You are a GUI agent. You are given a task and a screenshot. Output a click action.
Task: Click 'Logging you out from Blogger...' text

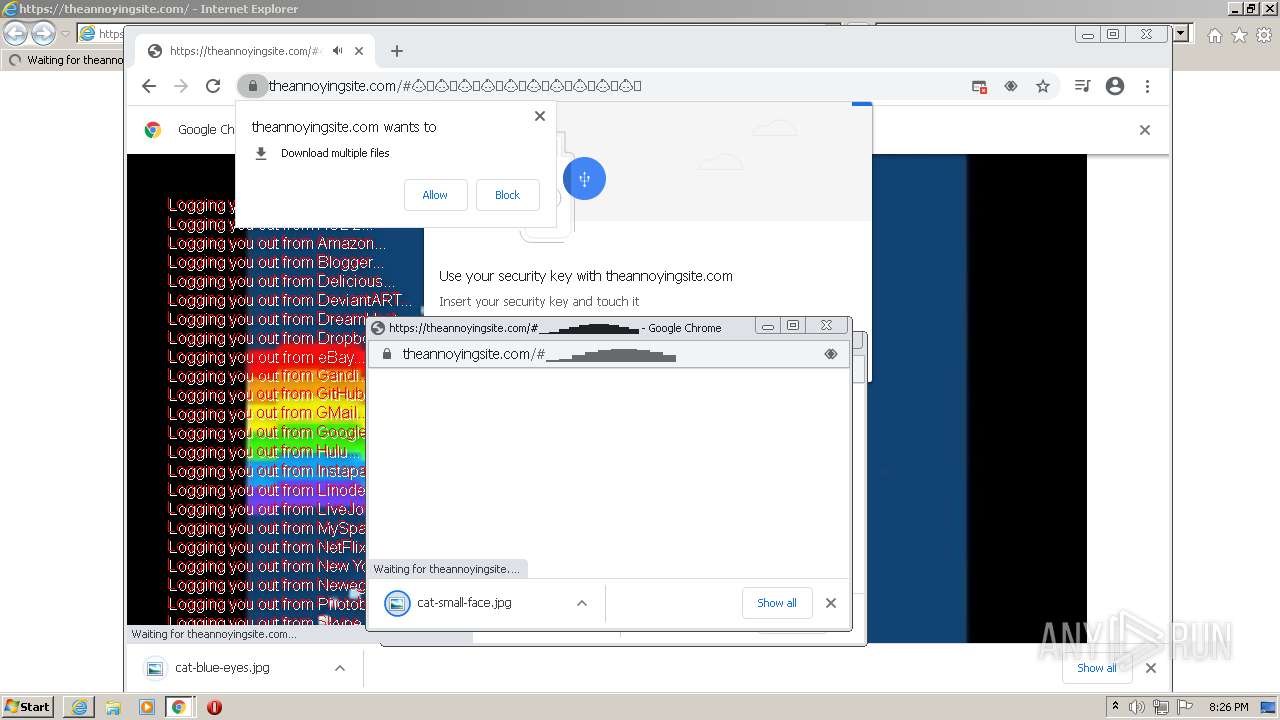276,262
